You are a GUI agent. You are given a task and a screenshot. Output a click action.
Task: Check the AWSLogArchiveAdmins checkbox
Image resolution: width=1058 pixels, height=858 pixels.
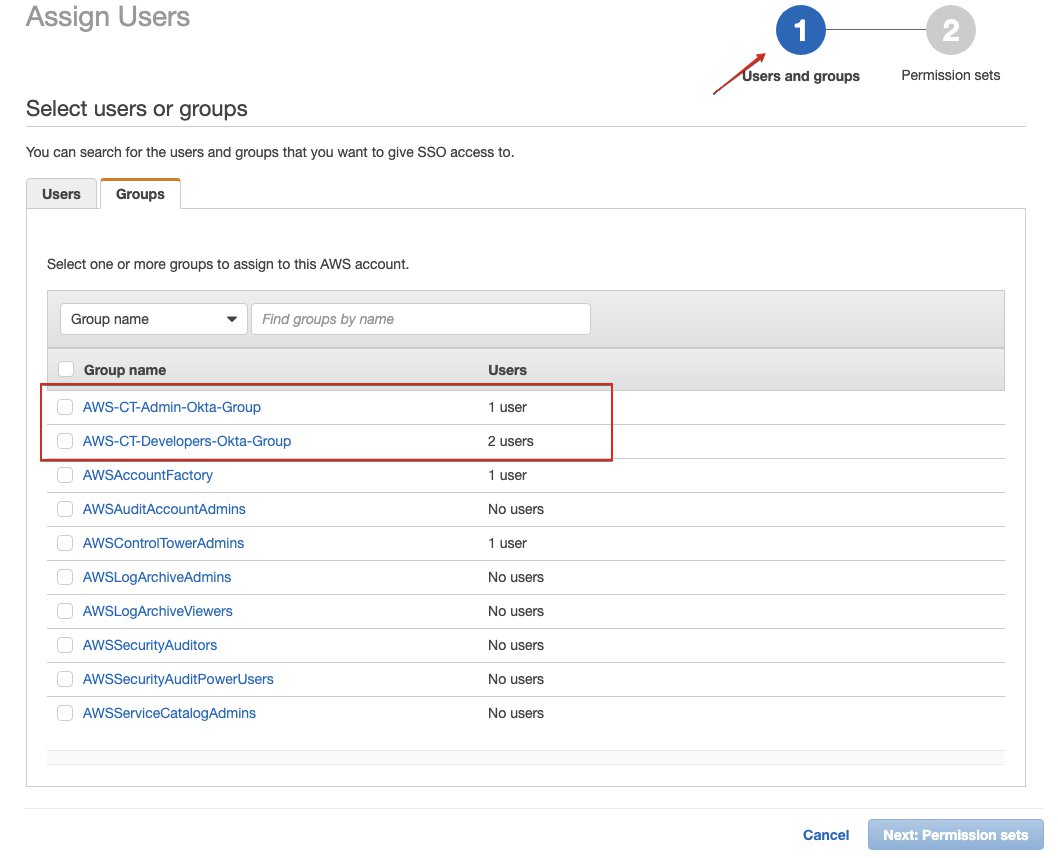tap(65, 577)
